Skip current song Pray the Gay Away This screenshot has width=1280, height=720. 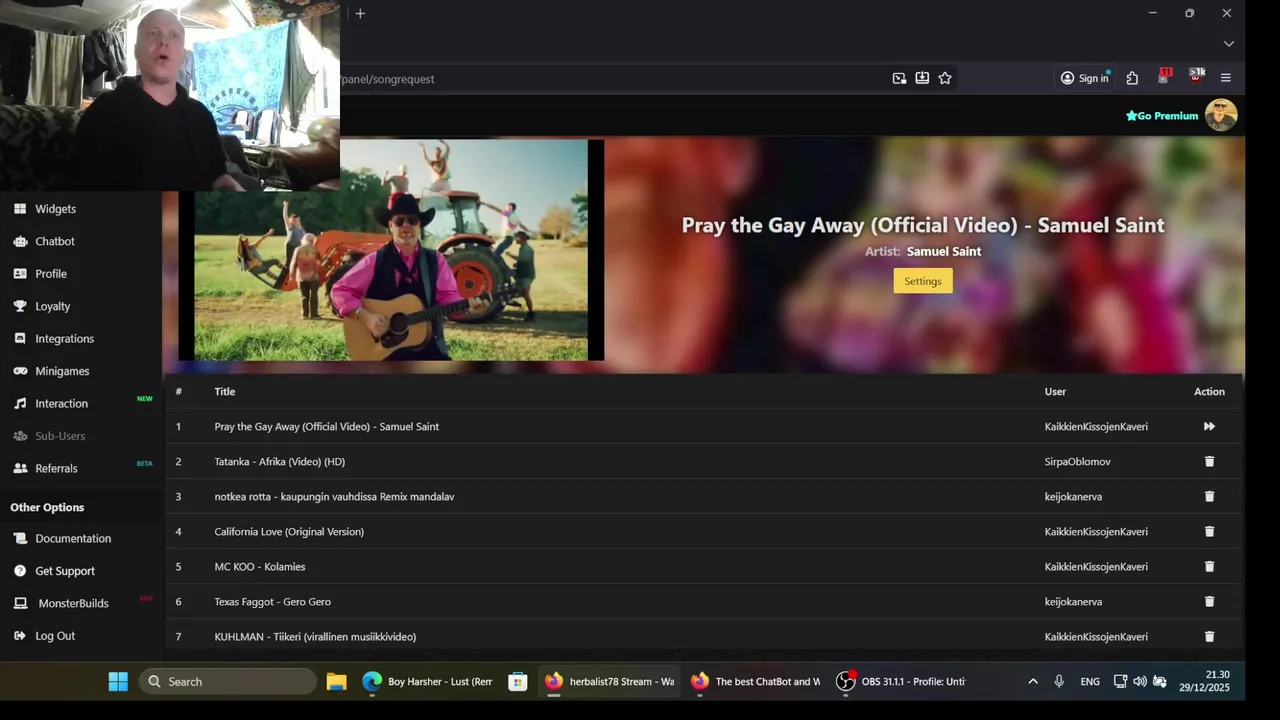[1209, 426]
